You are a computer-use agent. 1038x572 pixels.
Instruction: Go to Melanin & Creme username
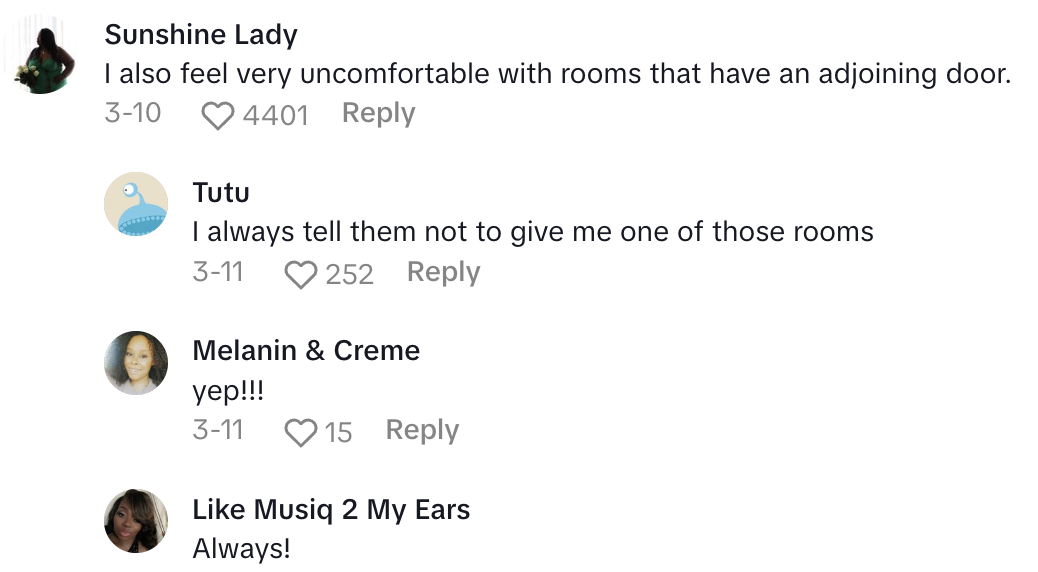(306, 350)
